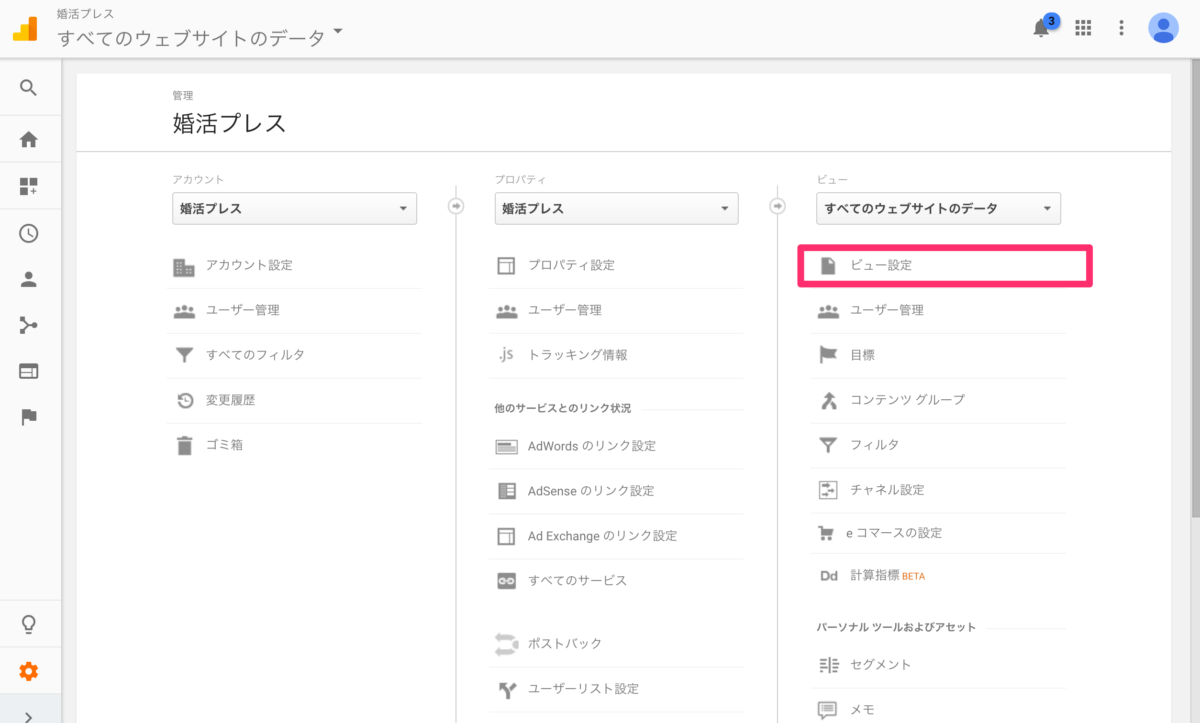
Task: Click the Home icon in sidebar
Action: (x=27, y=138)
